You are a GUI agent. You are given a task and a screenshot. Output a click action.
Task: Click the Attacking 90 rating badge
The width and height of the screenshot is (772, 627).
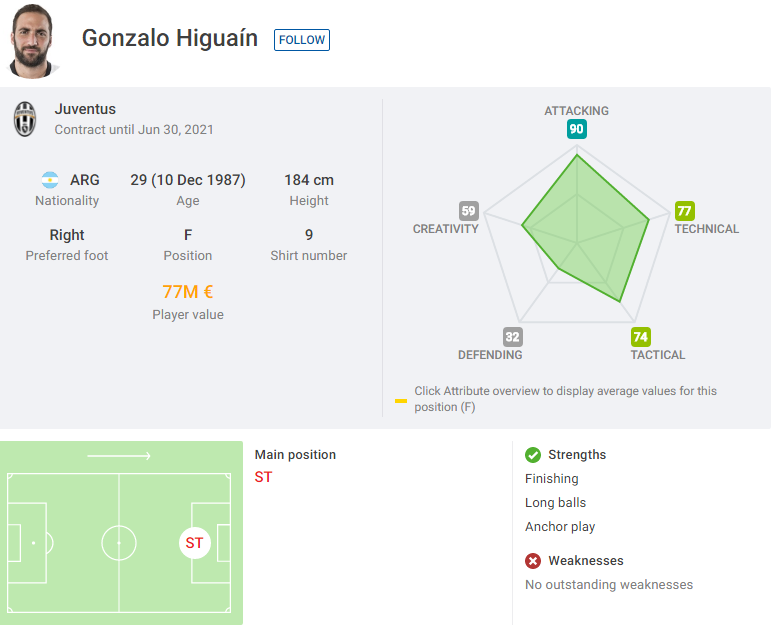pos(576,129)
